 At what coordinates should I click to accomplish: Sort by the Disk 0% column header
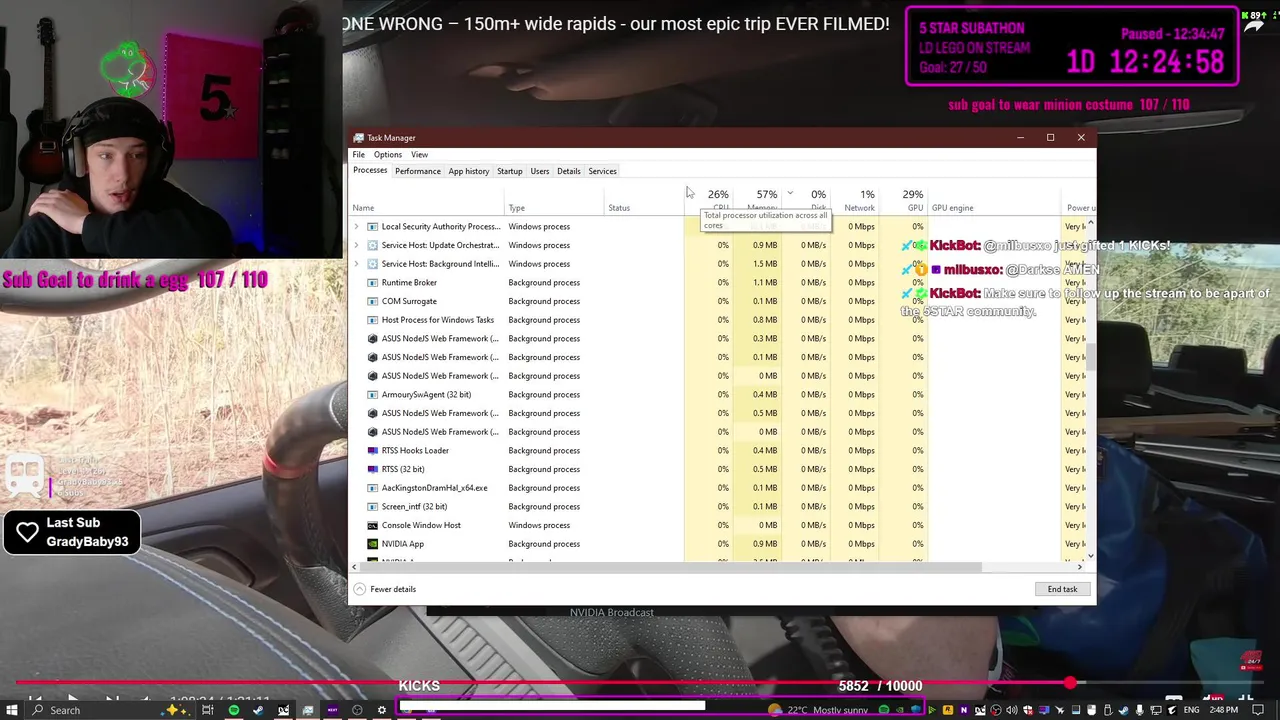(807, 200)
